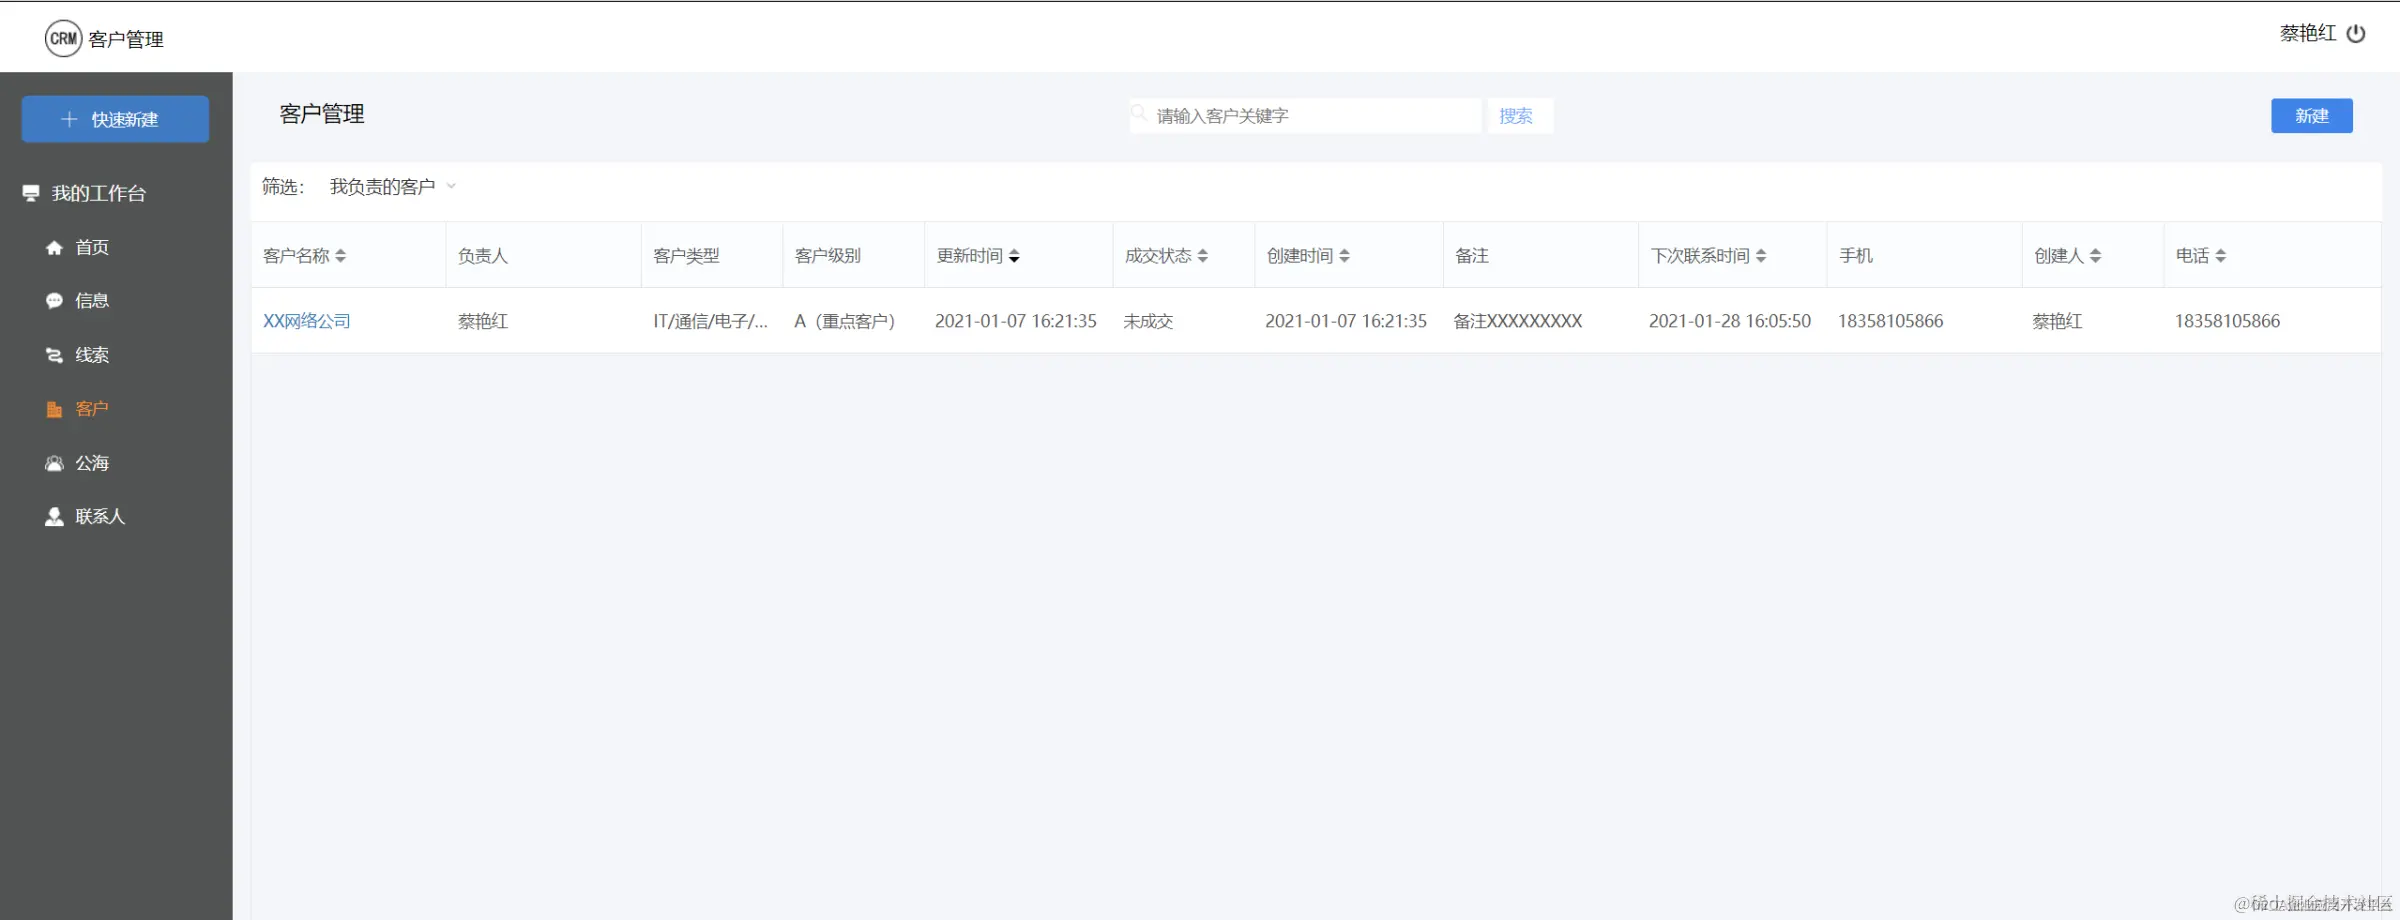Viewport: 2400px width, 920px height.
Task: Sort by 更新时间 column arrows
Action: pyautogui.click(x=1014, y=256)
